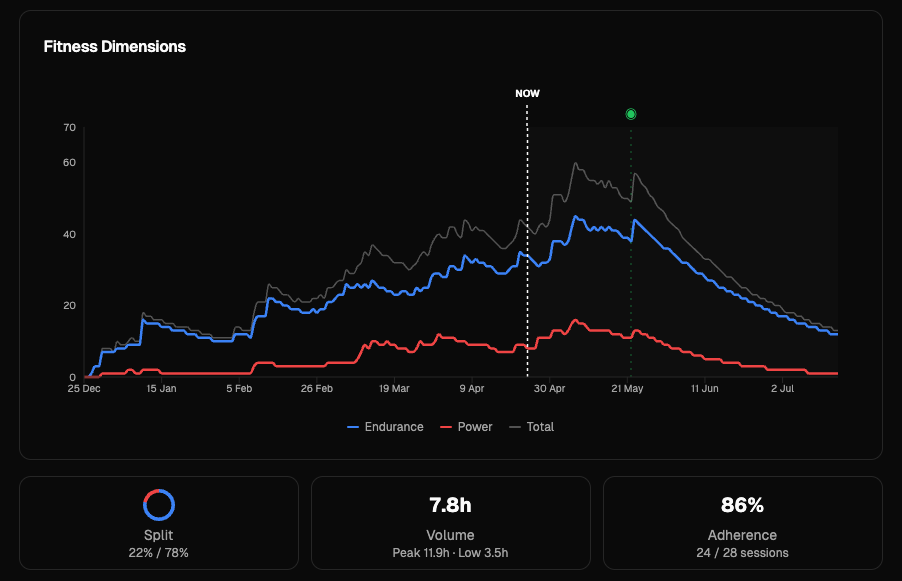The height and width of the screenshot is (581, 902).
Task: Click the 2 Jul axis label
Action: pos(782,388)
